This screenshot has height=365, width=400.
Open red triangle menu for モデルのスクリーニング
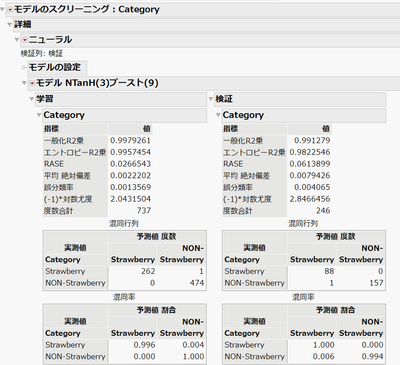10,10
